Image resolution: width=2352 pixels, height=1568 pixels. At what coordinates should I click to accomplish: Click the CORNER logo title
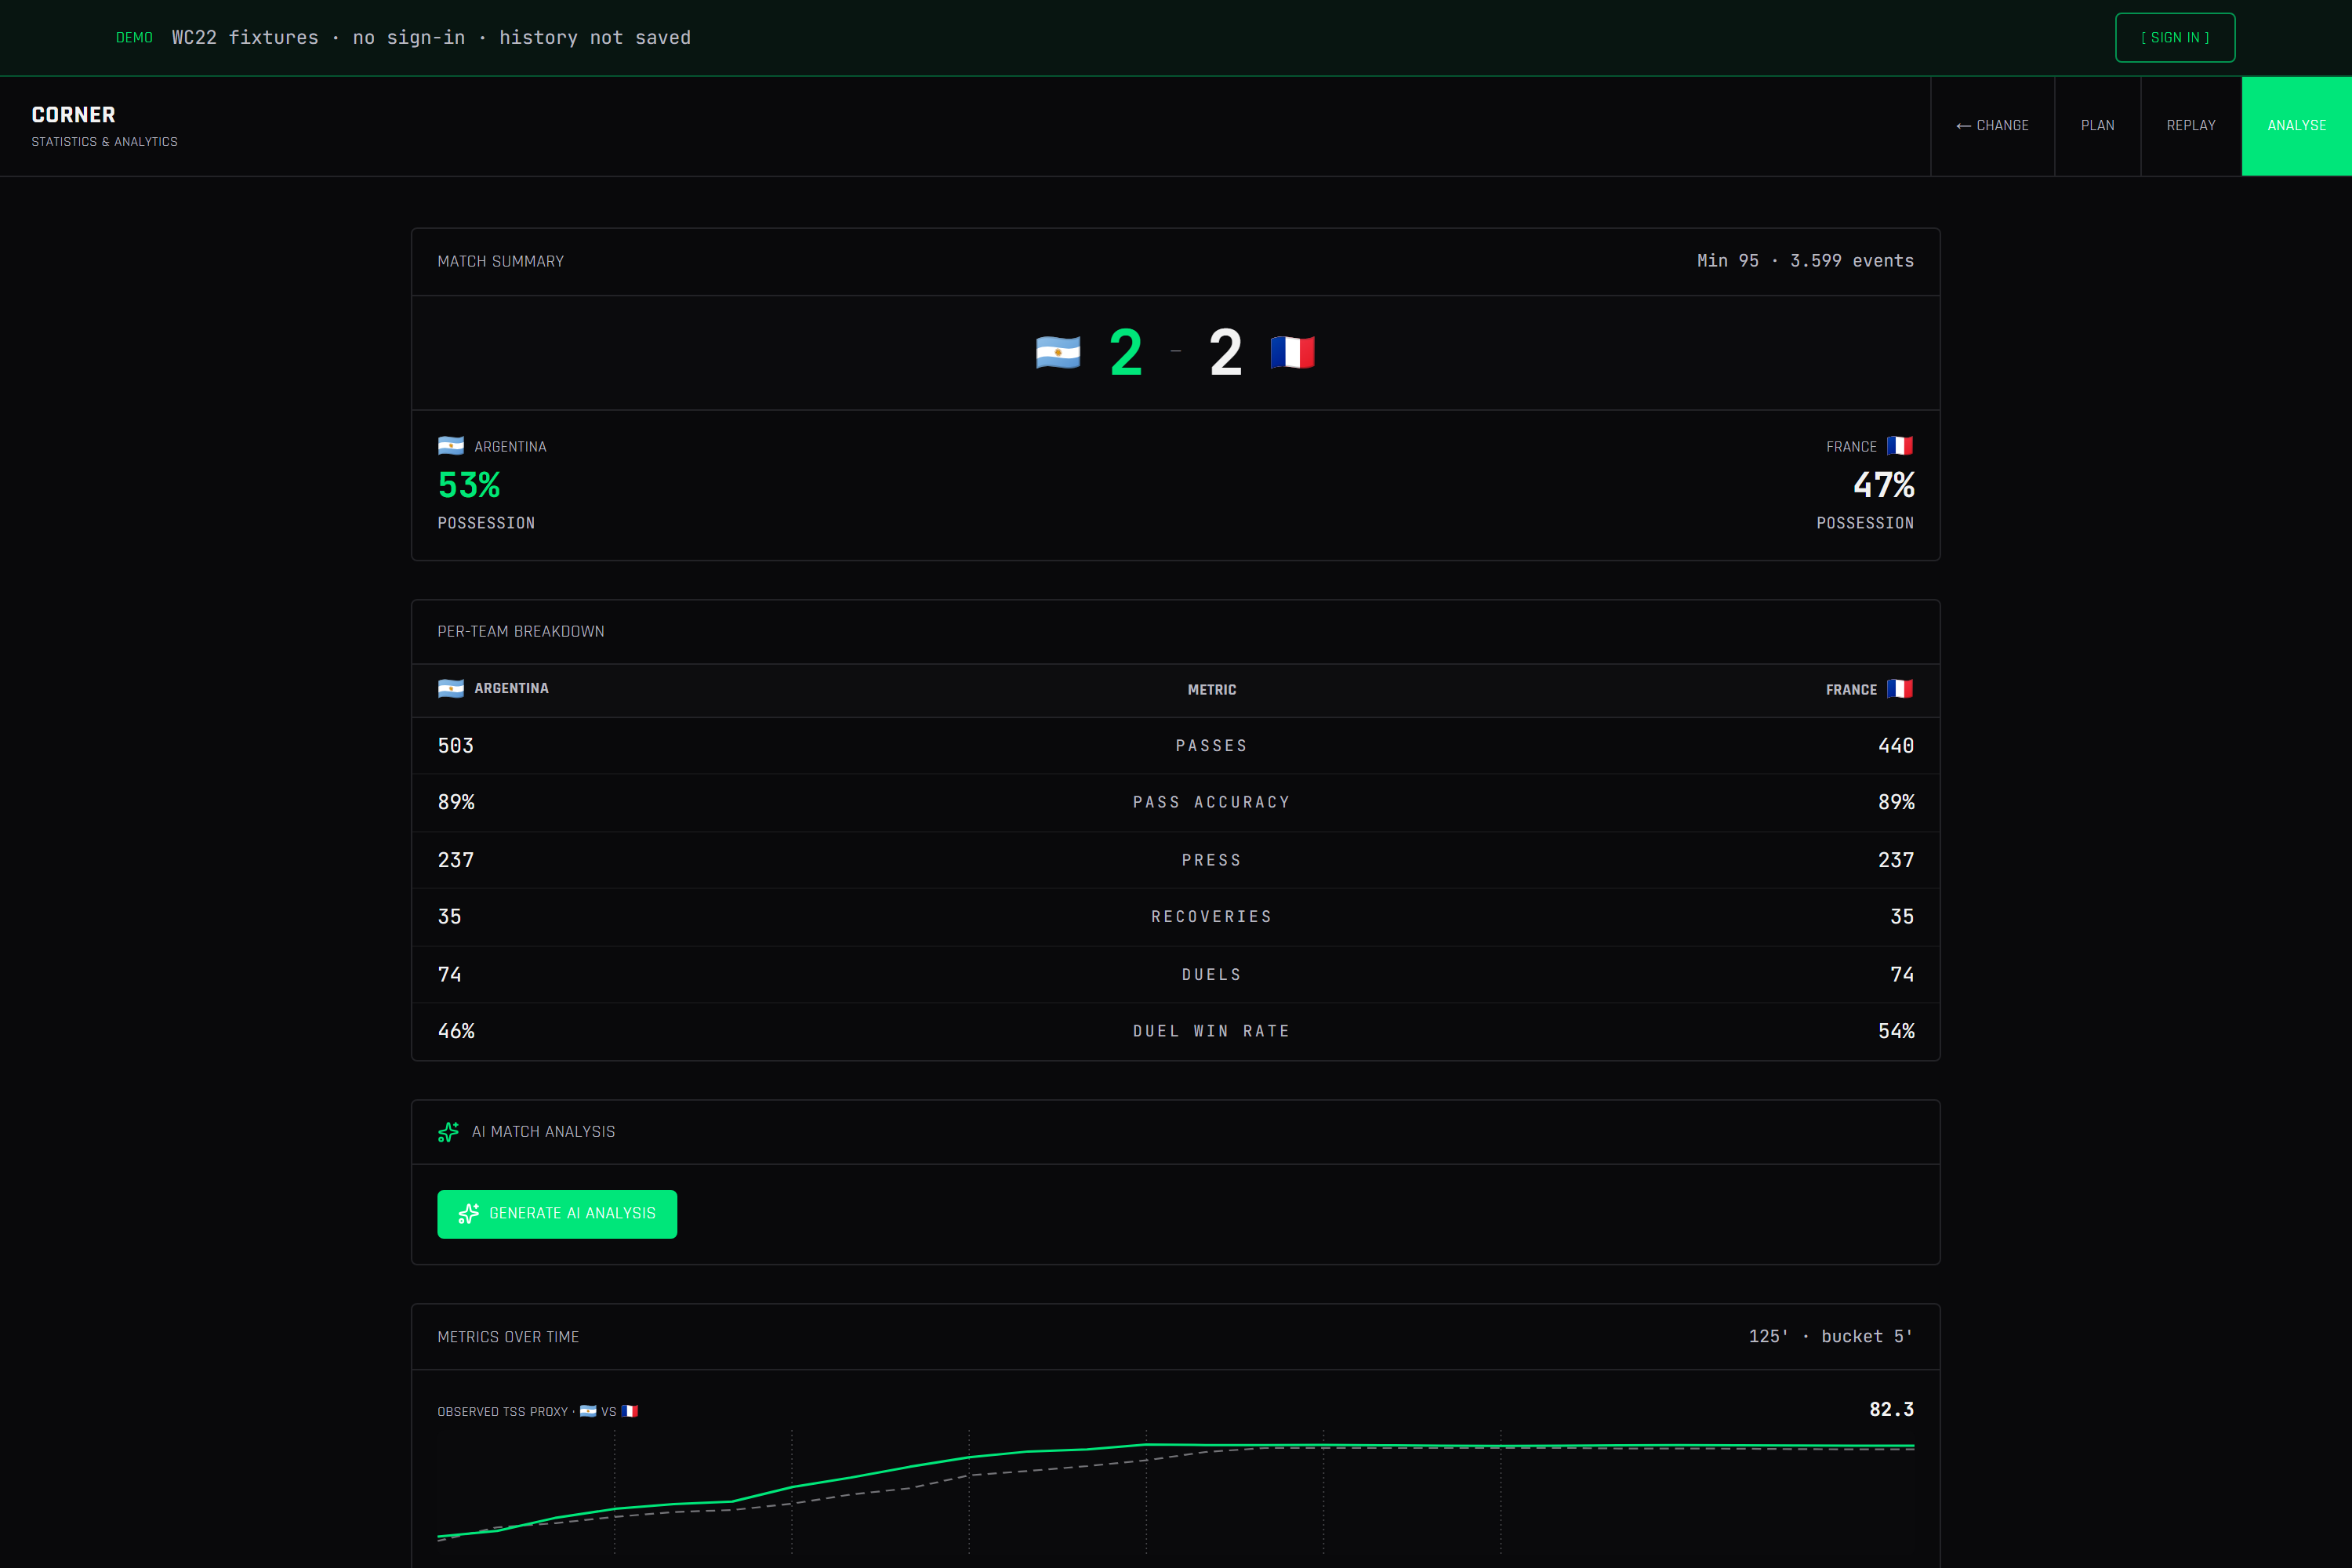73,115
